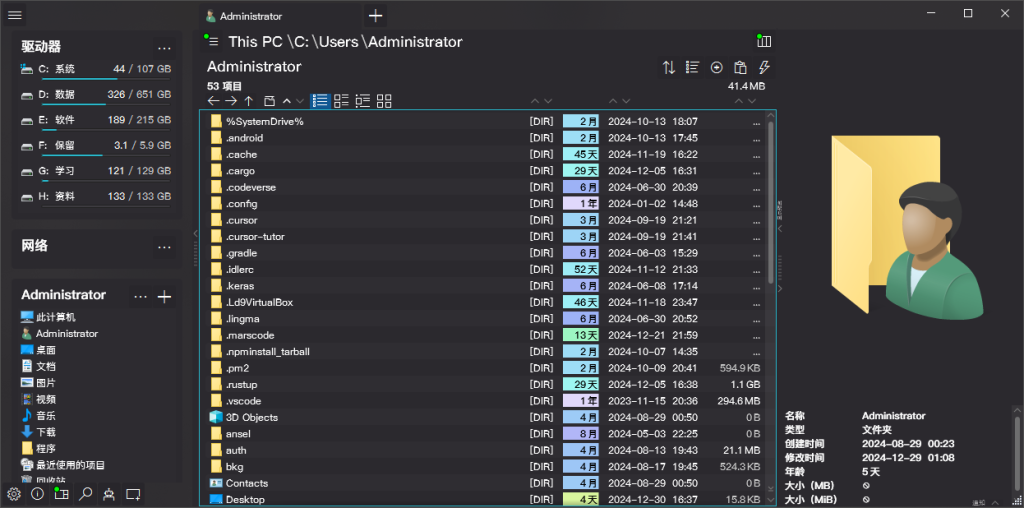The width and height of the screenshot is (1024, 508).
Task: Click the new window icon in bottom bar
Action: click(133, 494)
